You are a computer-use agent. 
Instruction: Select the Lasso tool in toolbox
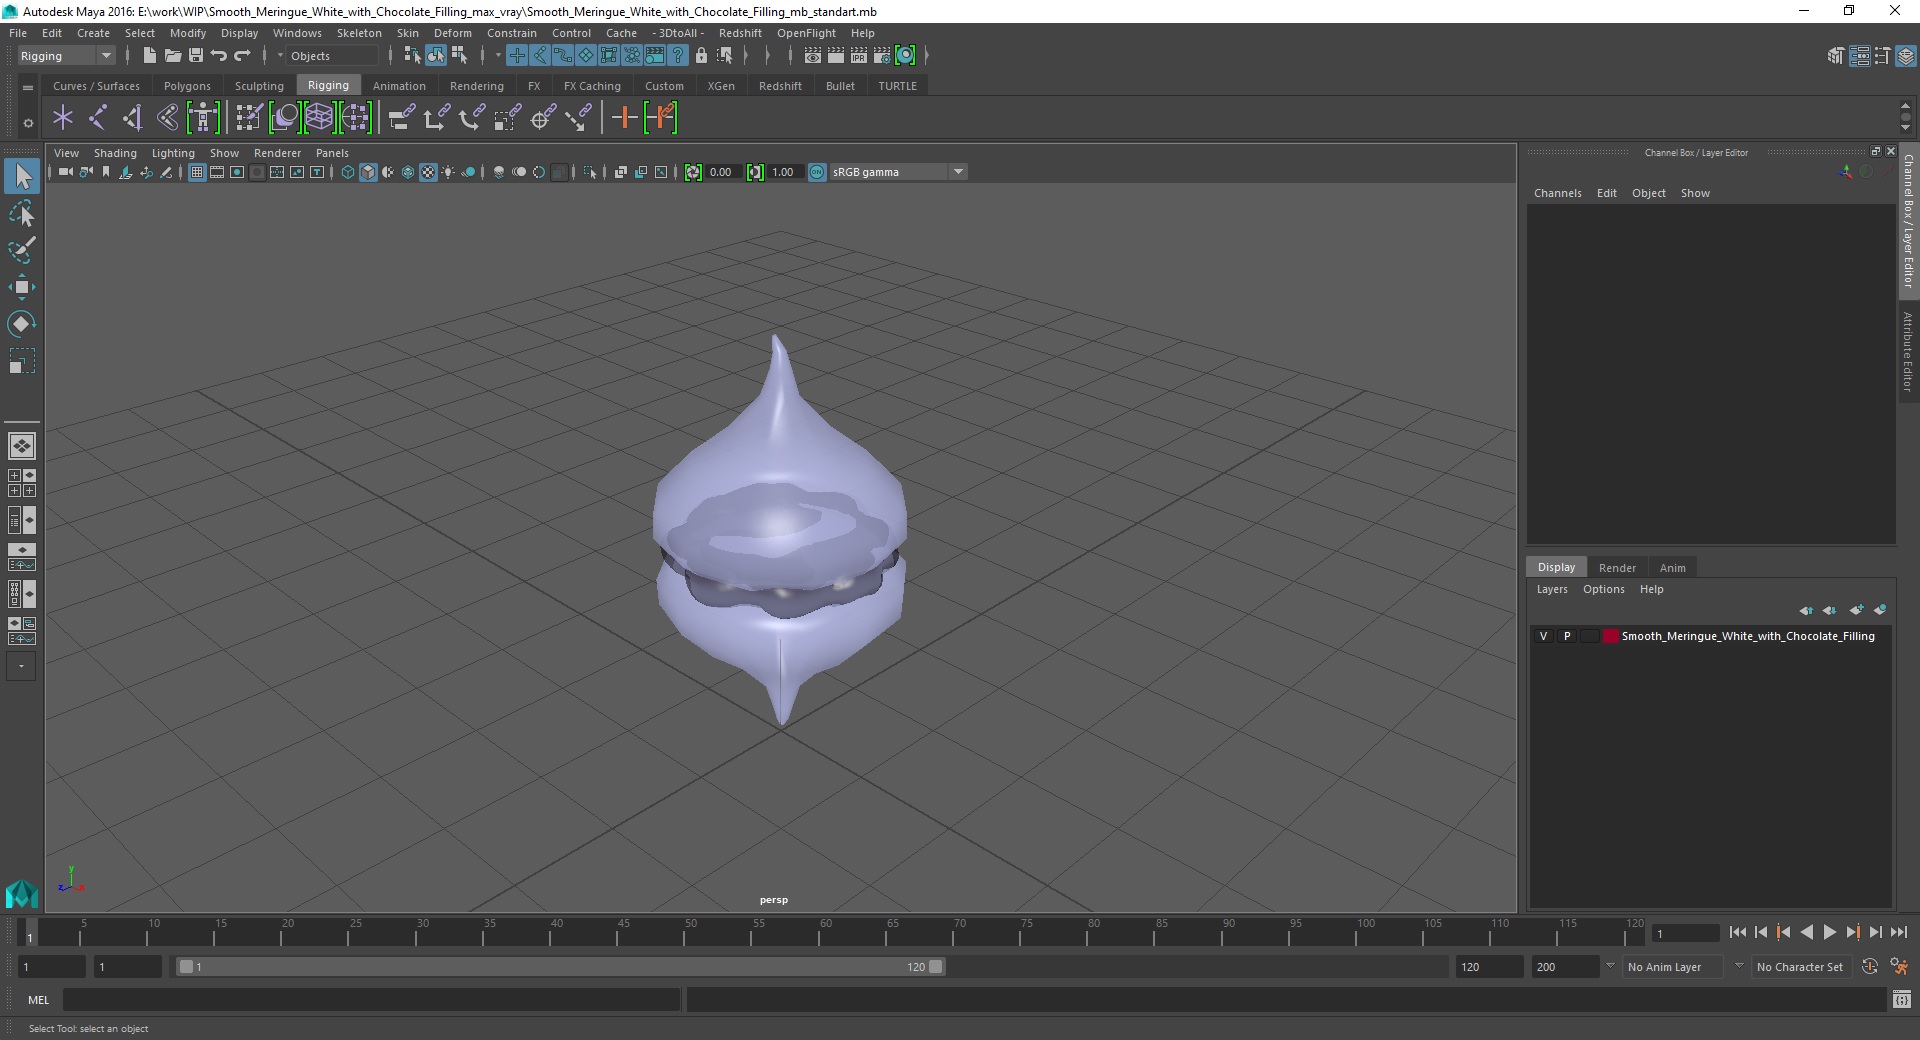(x=21, y=214)
